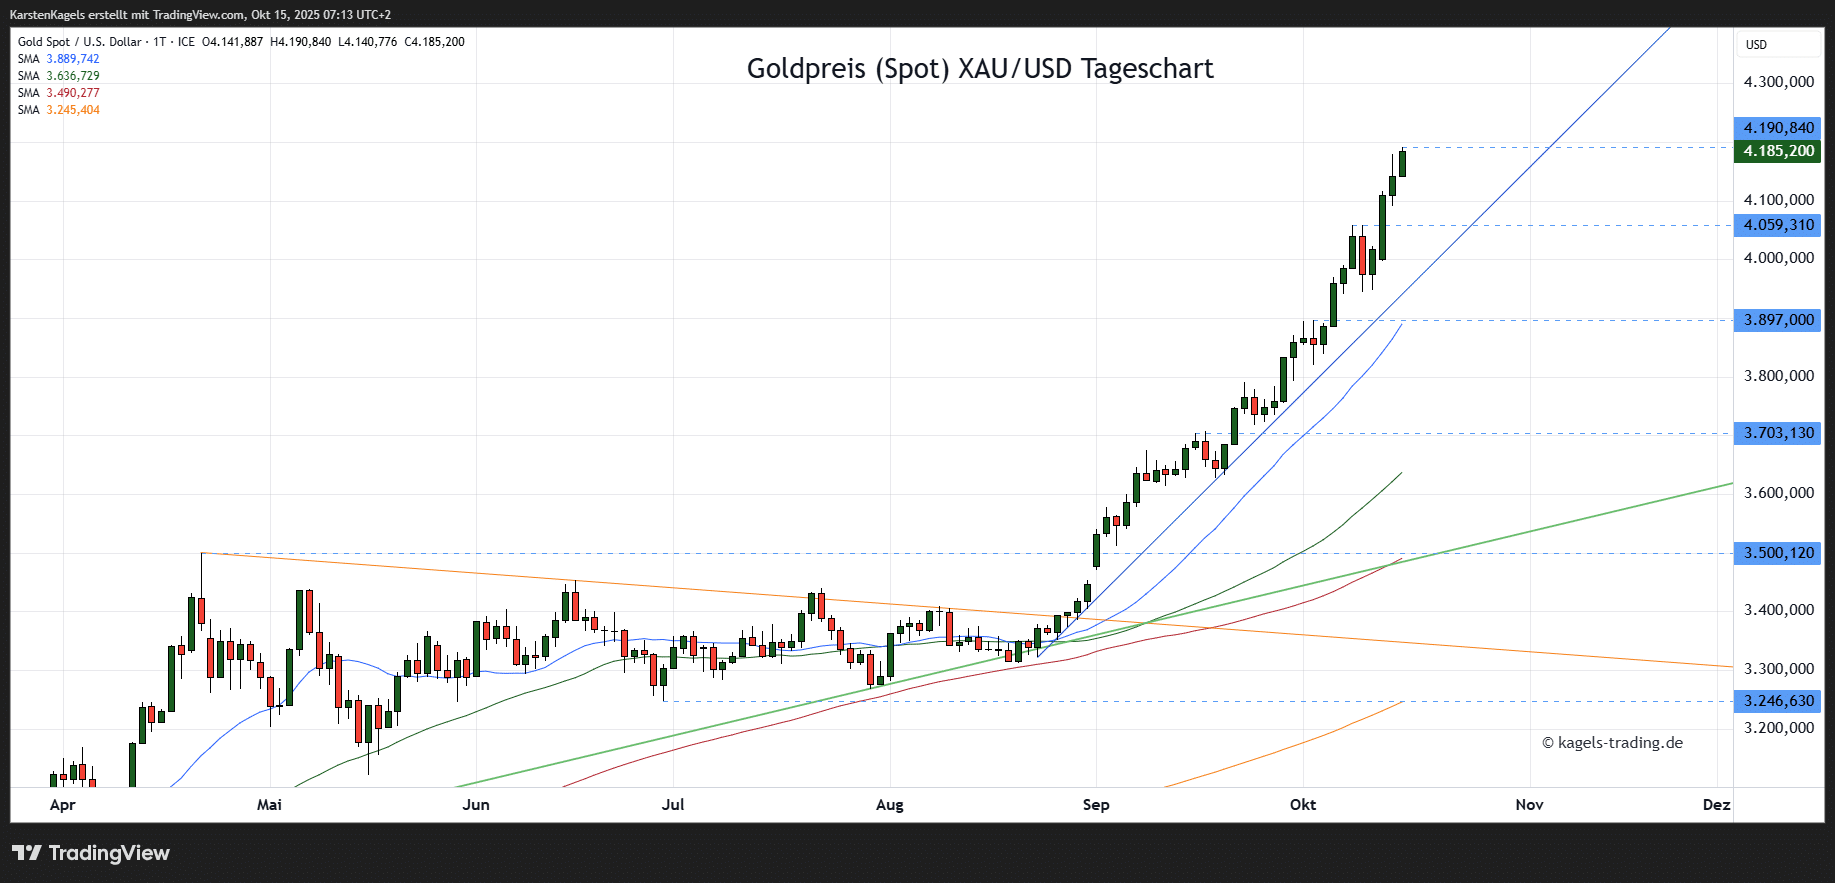Click the Gold Spot / U.S. Dollar symbol title
Viewport: 1835px width, 883px height.
pos(80,42)
